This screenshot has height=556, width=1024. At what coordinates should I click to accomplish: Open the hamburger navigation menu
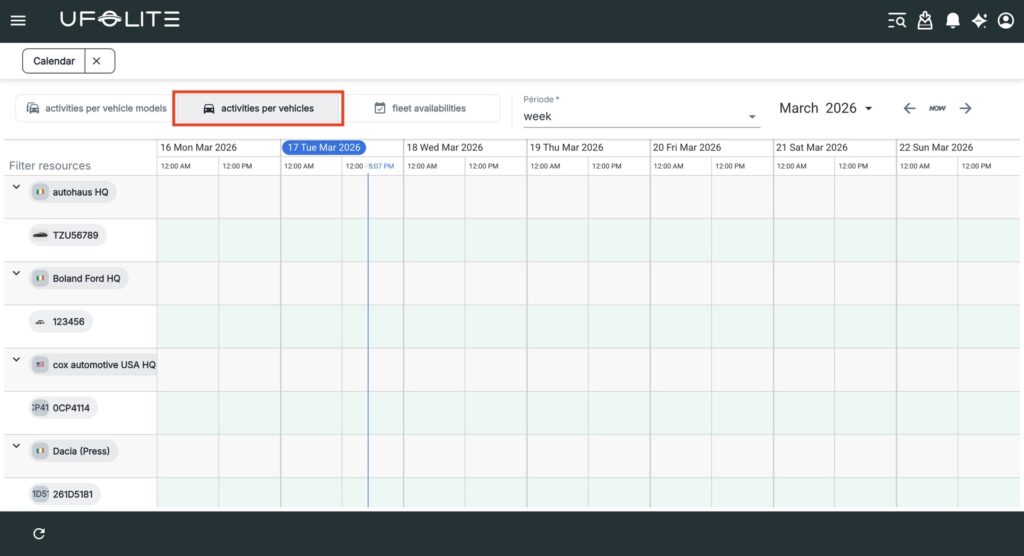pyautogui.click(x=18, y=20)
